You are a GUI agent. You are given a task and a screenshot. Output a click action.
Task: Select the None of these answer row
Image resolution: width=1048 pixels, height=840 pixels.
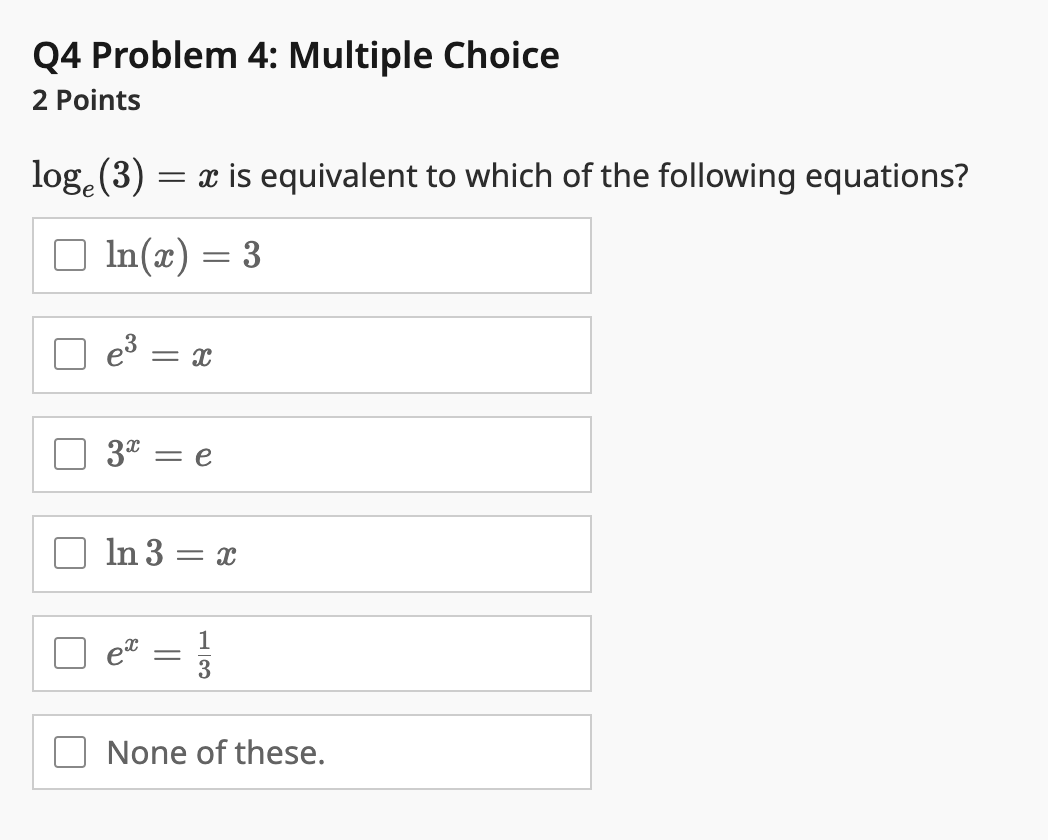[312, 752]
